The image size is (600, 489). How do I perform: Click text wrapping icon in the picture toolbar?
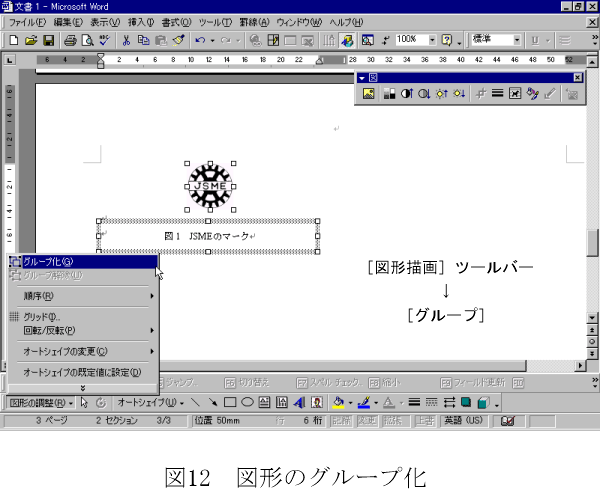(x=515, y=93)
